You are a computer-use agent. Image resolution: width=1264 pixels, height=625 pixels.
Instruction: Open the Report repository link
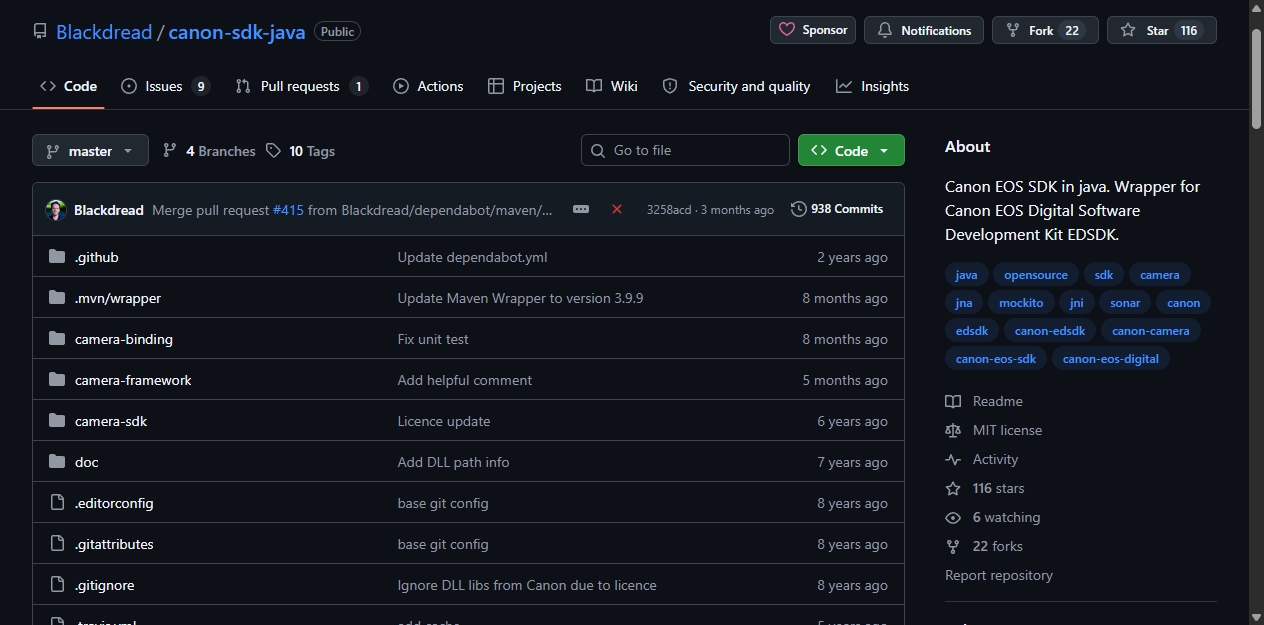[x=999, y=575]
